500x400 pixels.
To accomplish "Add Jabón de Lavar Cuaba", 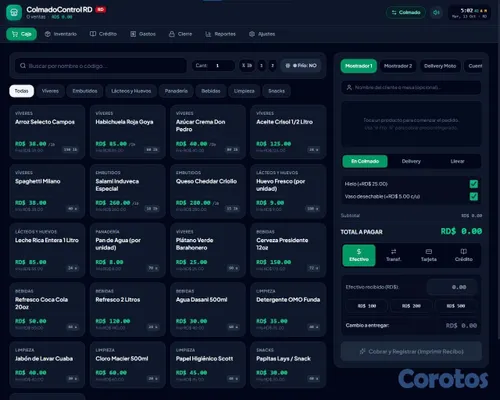I will tap(47, 365).
